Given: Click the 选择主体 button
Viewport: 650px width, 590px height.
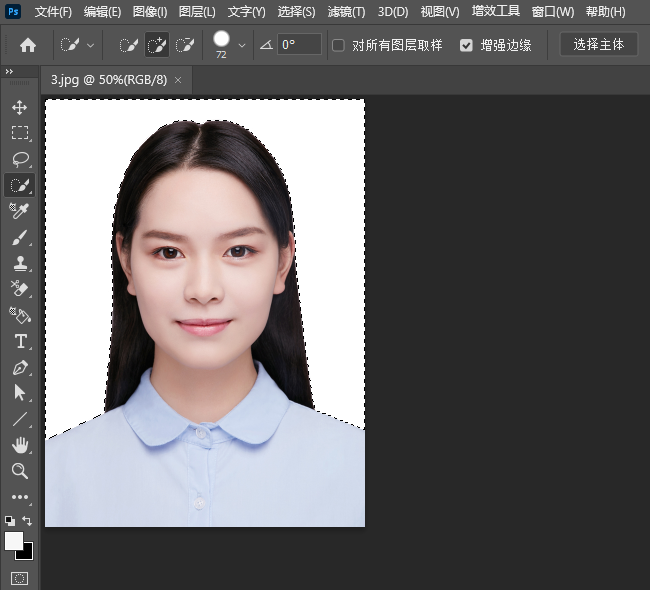Looking at the screenshot, I should coord(598,45).
